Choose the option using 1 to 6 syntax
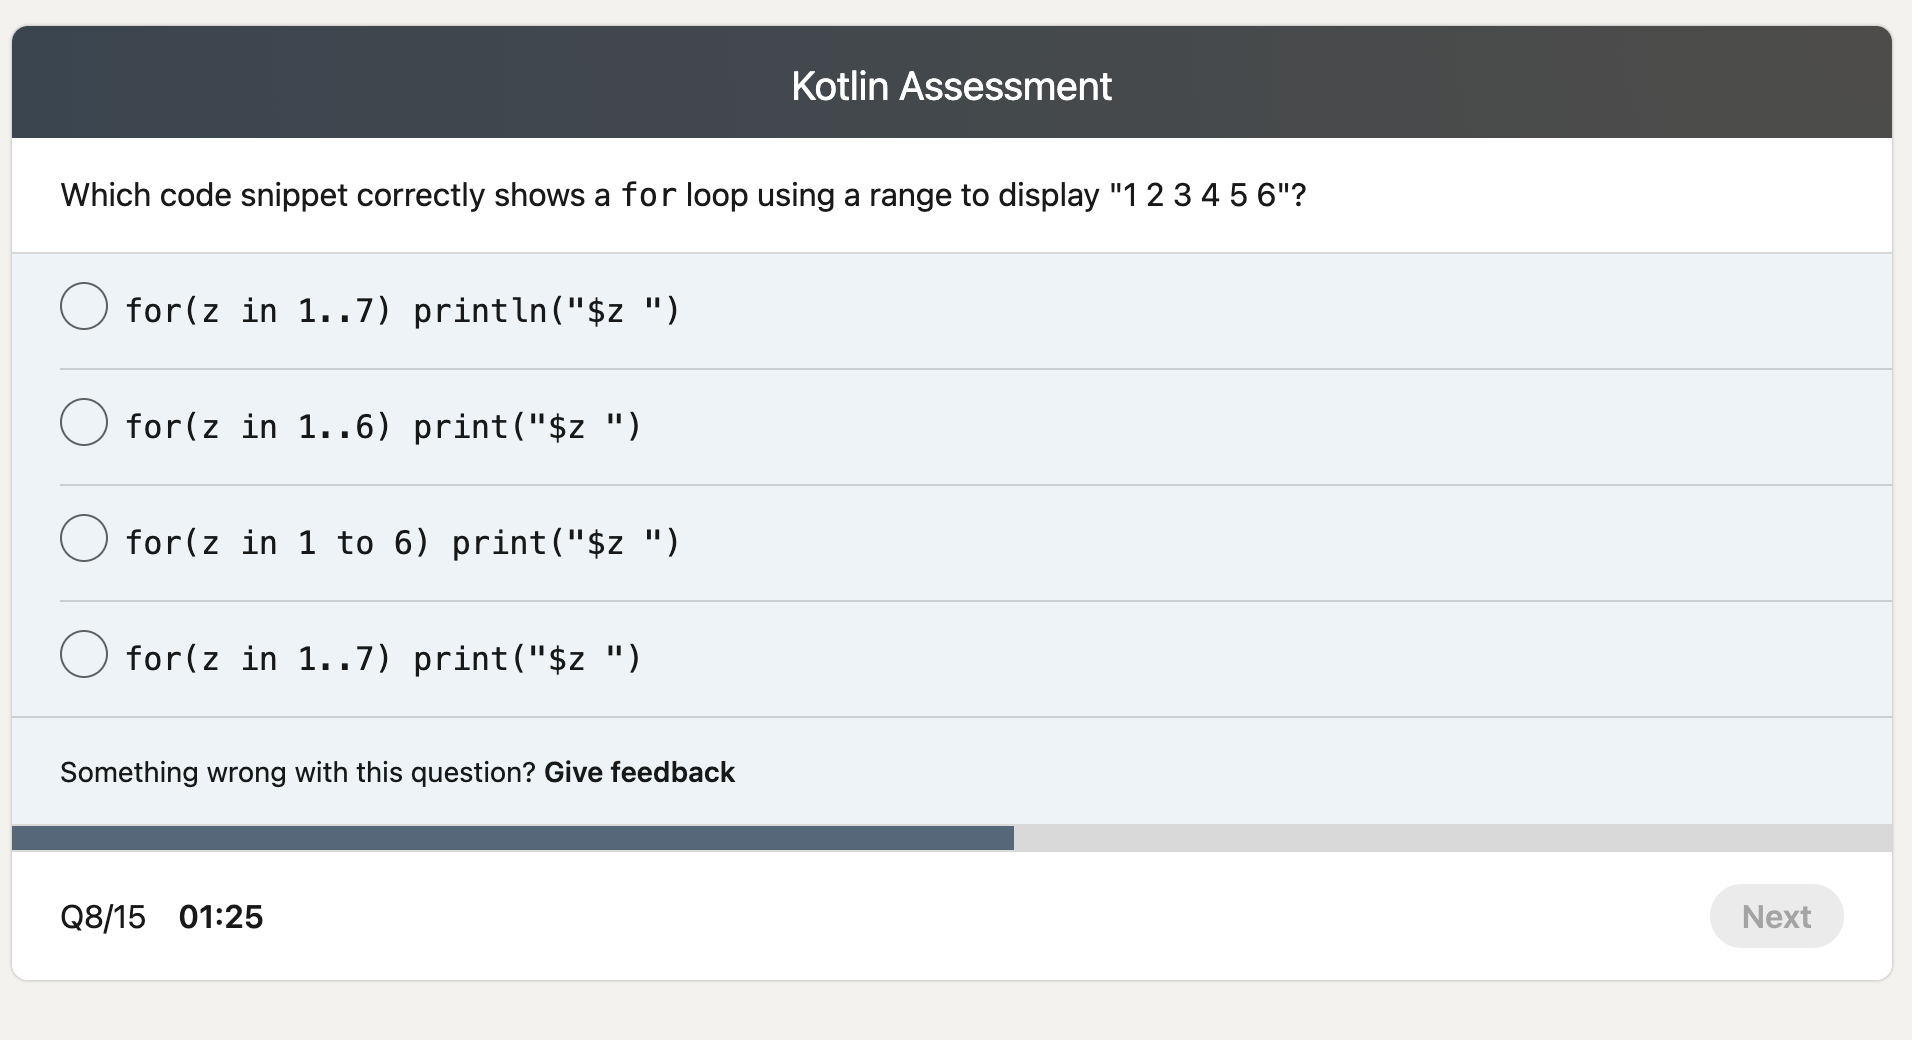1912x1040 pixels. point(84,538)
